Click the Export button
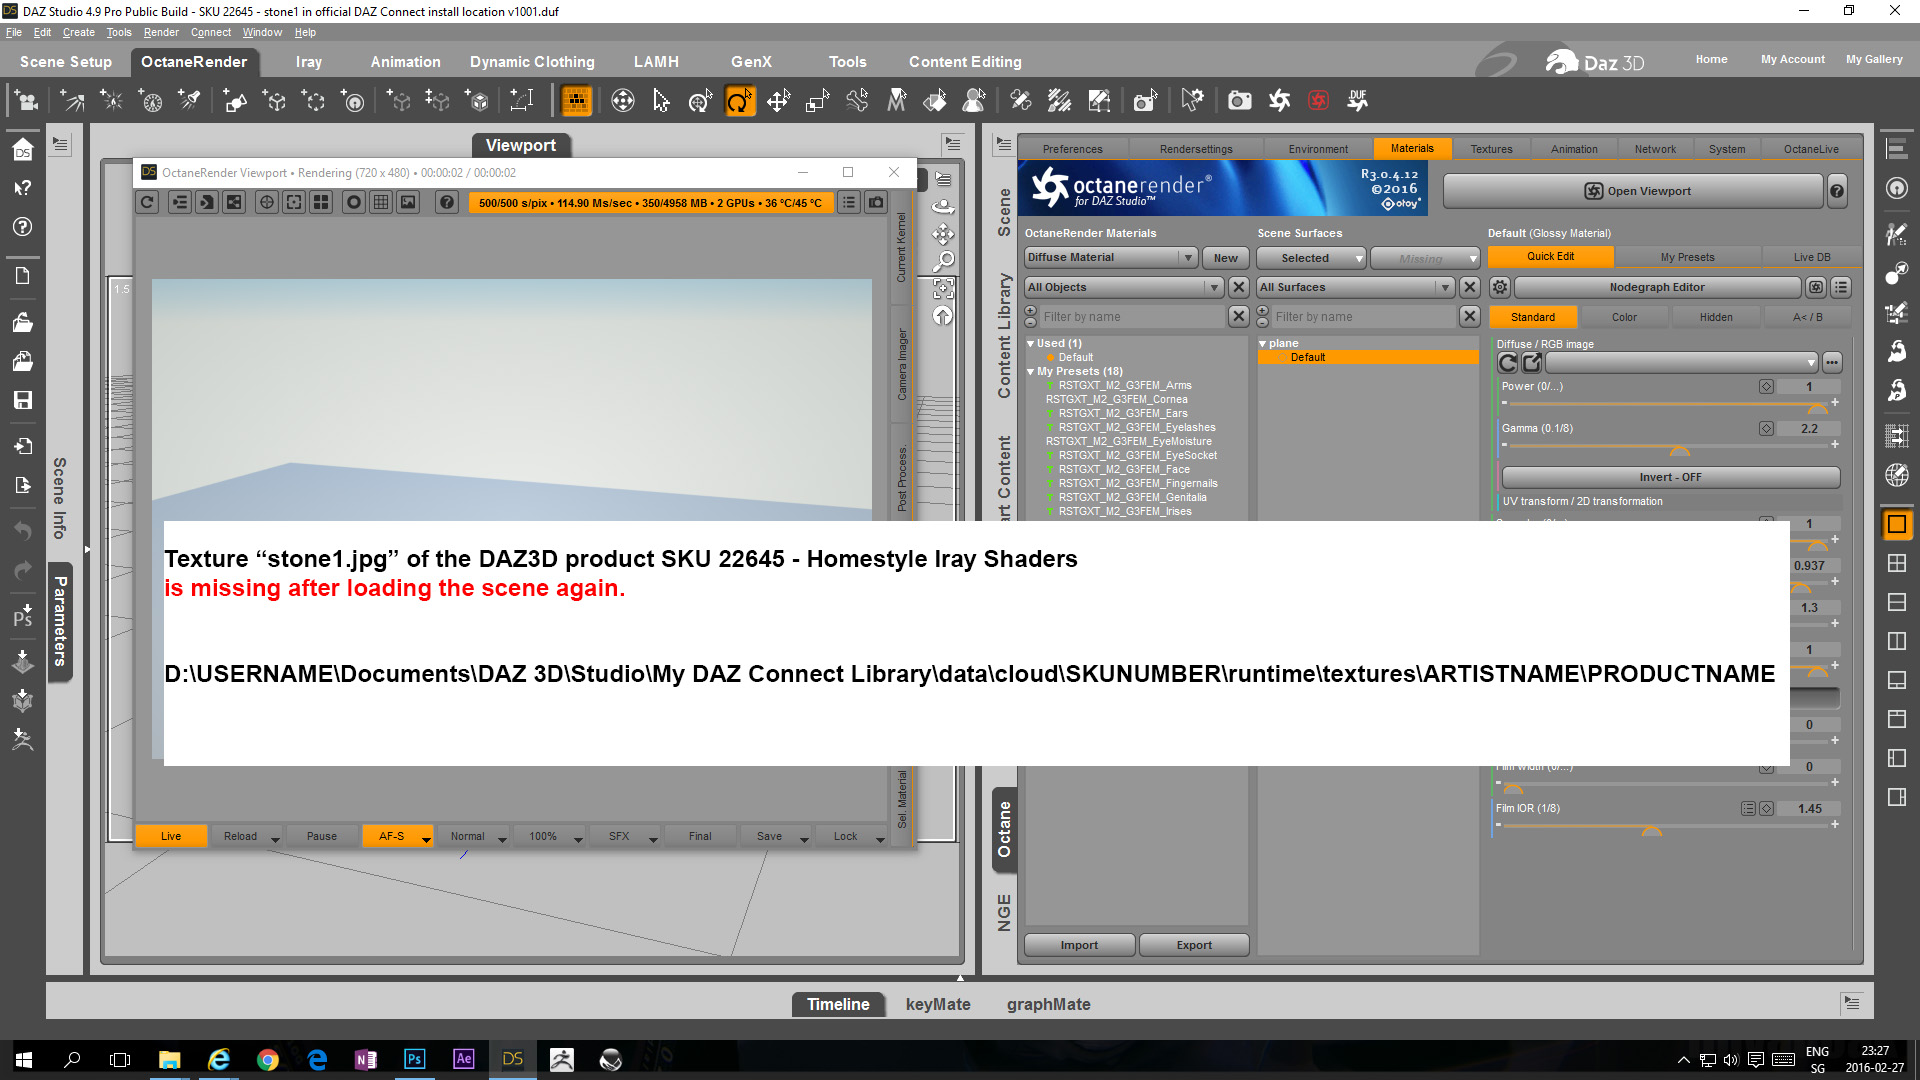 click(1193, 945)
